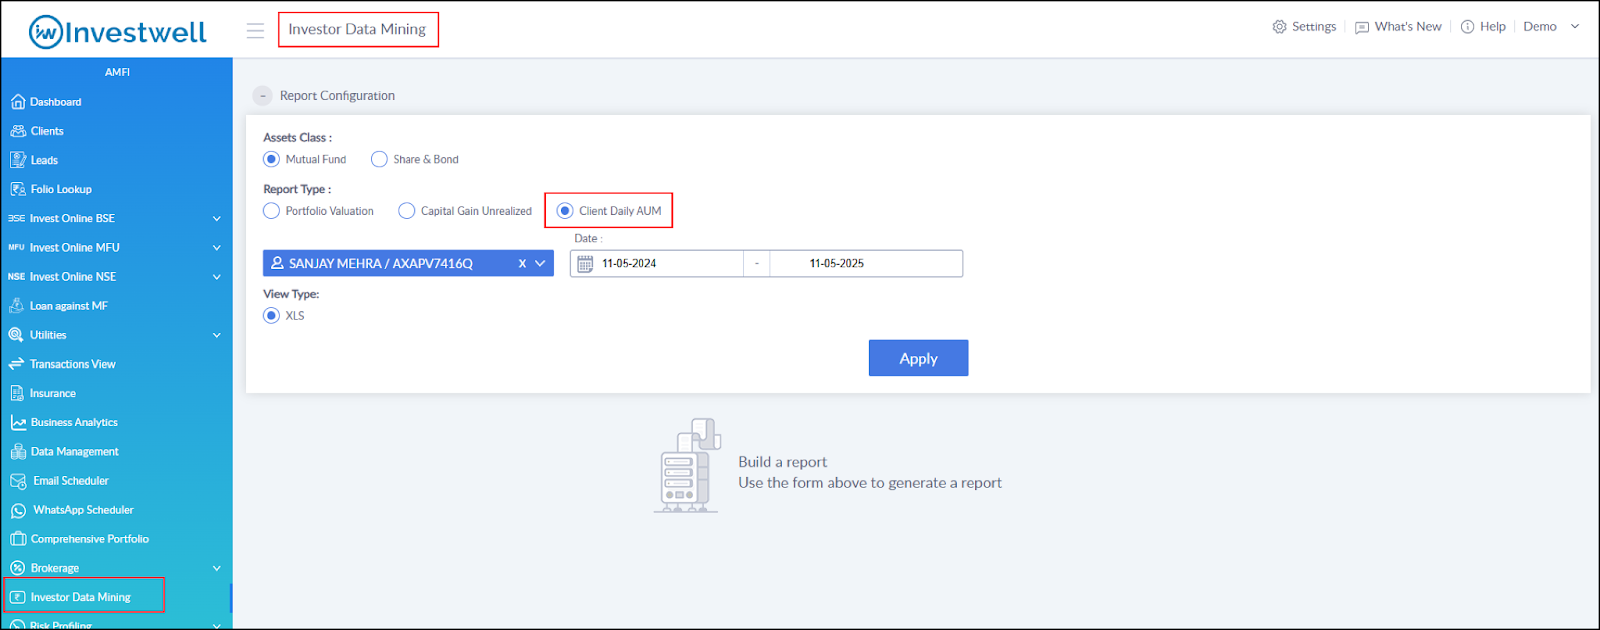Open Dashboard from the sidebar
The image size is (1600, 630).
[56, 102]
